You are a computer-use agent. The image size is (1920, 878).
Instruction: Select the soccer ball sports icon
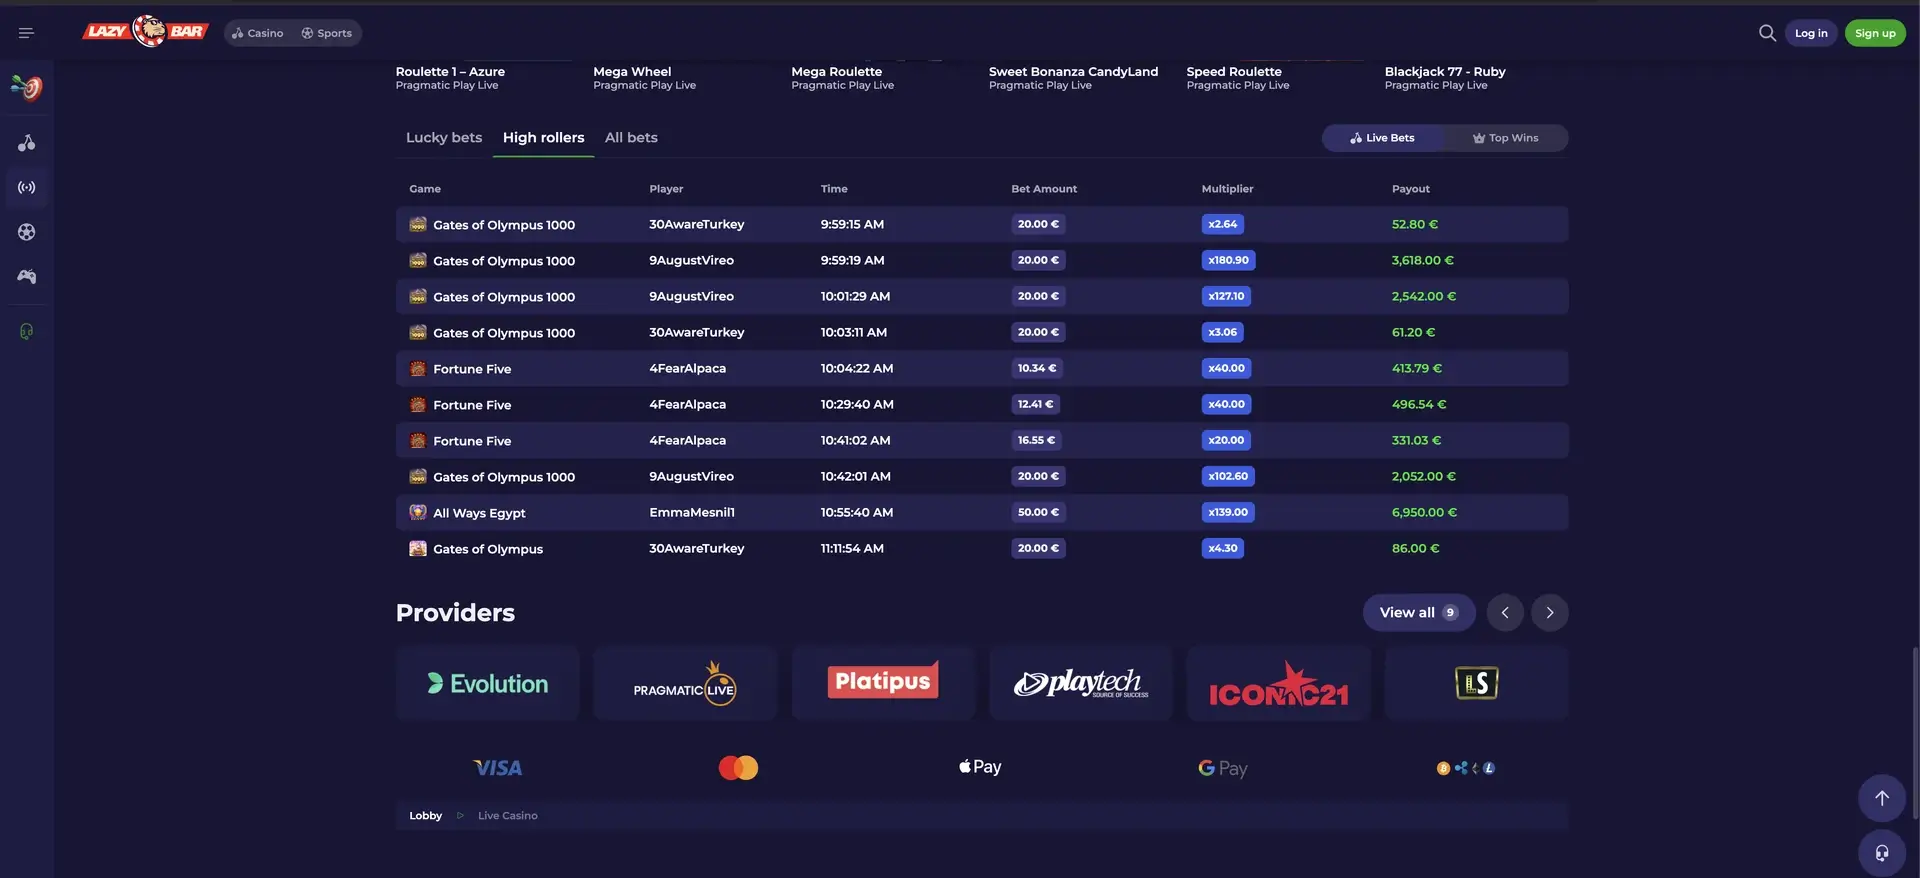(27, 232)
